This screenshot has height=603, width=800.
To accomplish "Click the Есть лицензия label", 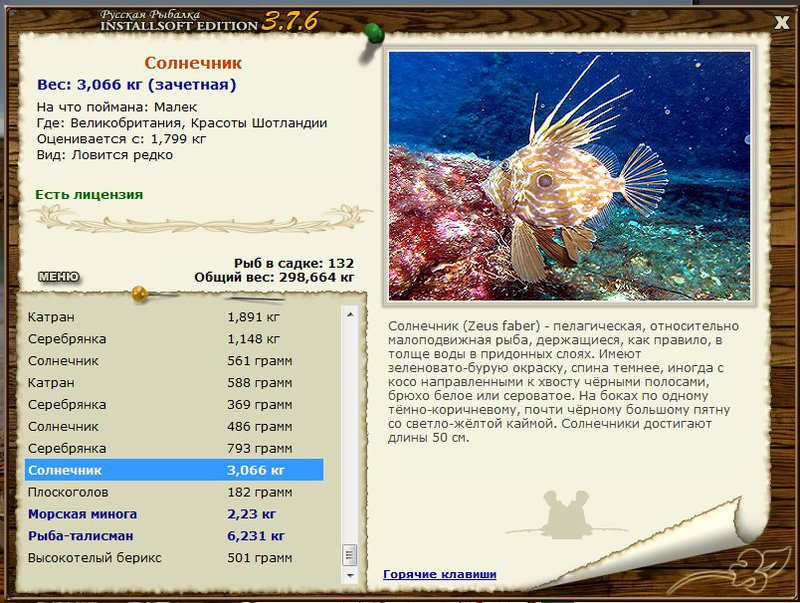I will 89,195.
